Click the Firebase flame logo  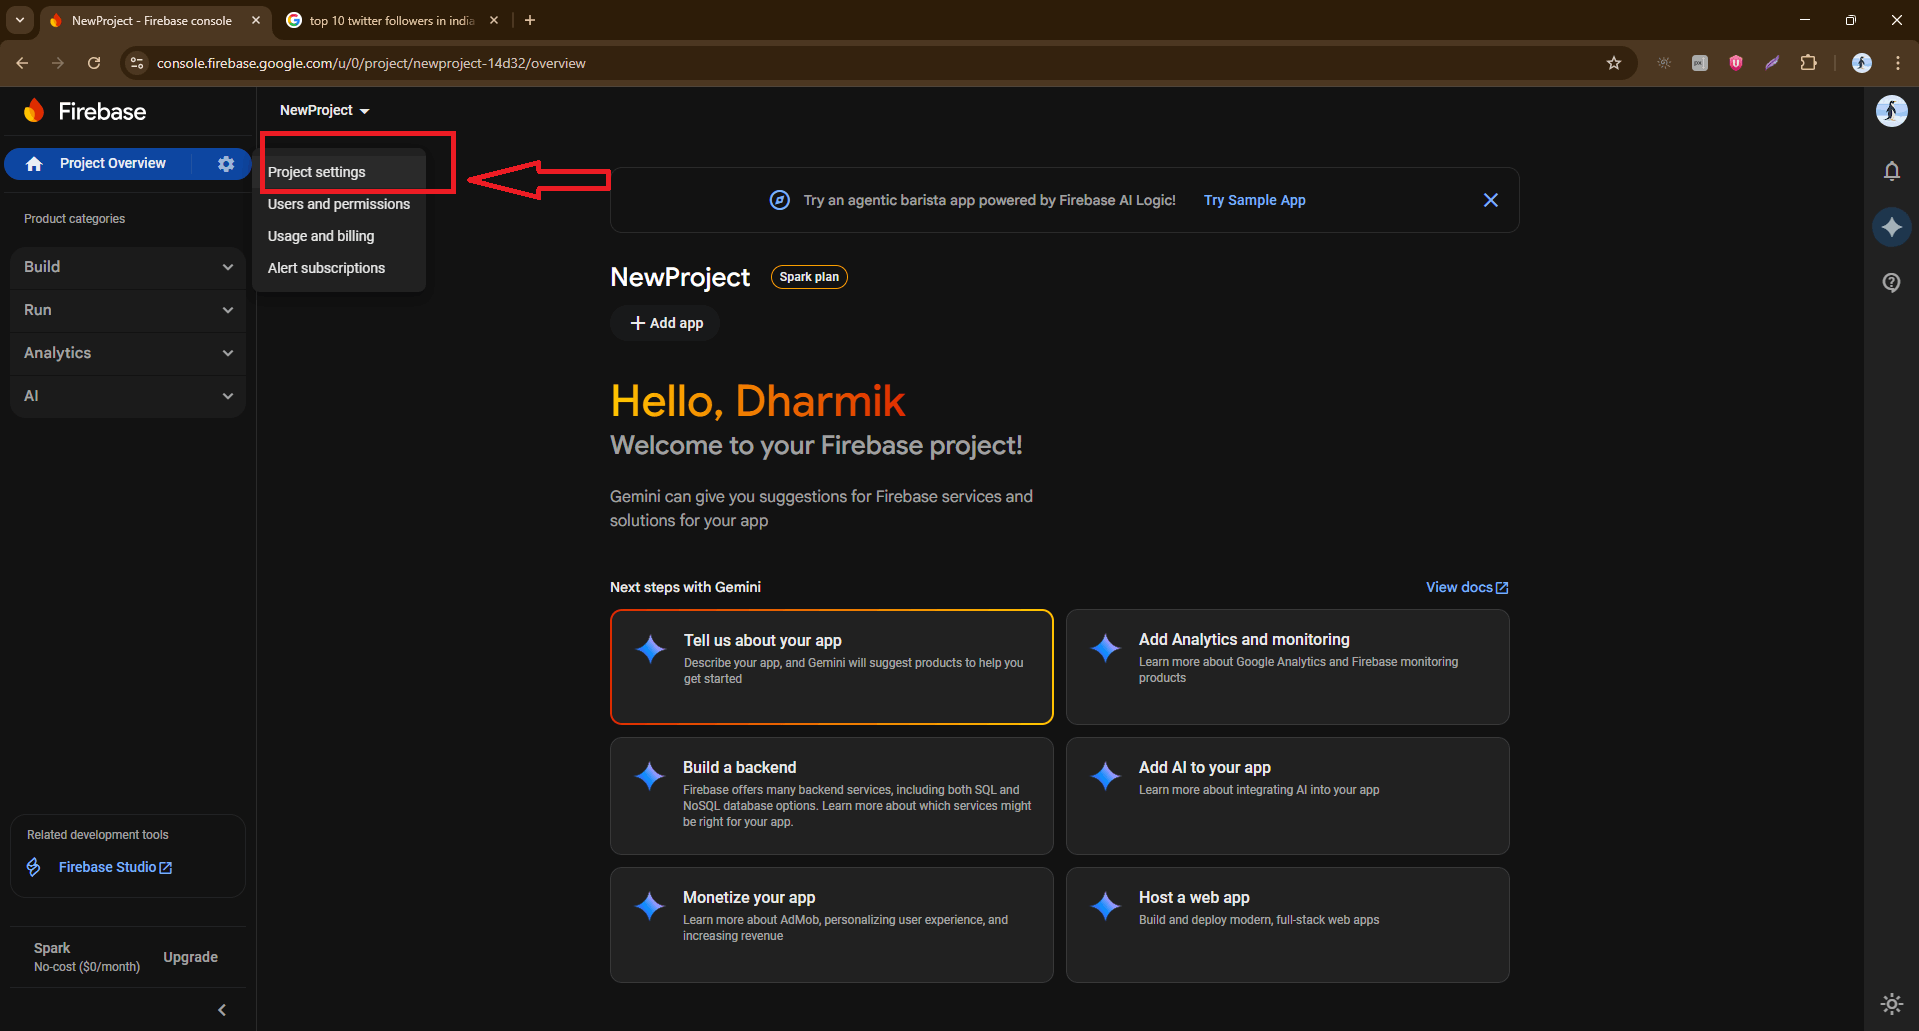tap(35, 111)
